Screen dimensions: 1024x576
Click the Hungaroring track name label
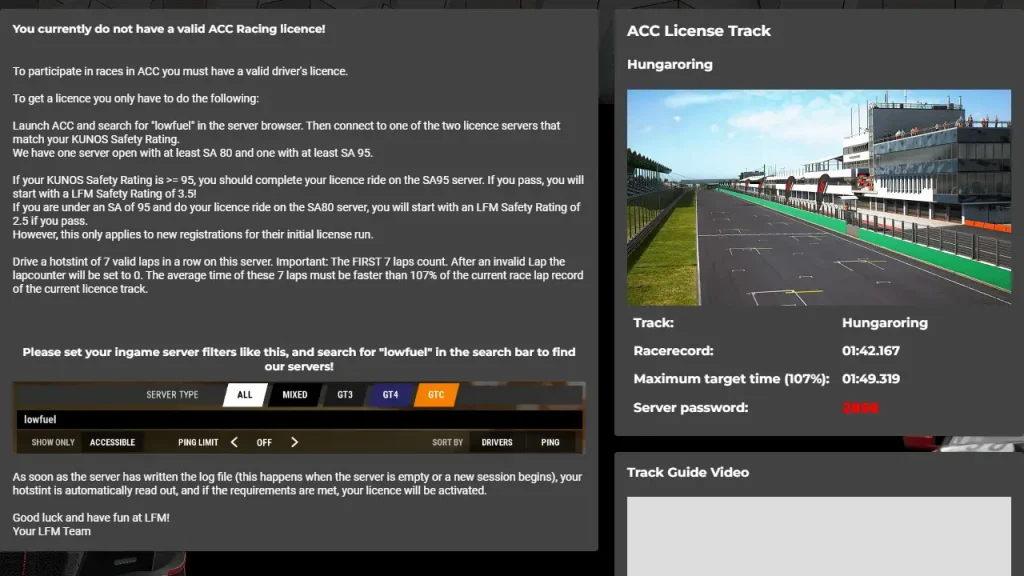[x=668, y=64]
